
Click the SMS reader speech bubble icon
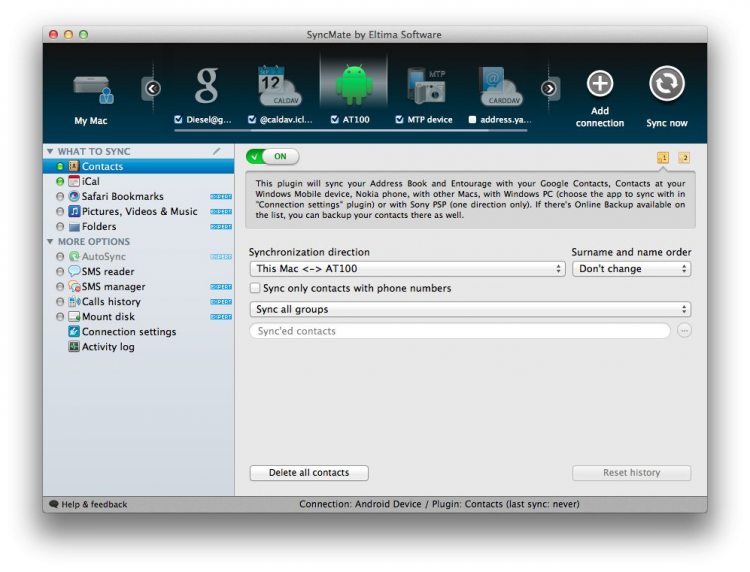point(74,271)
